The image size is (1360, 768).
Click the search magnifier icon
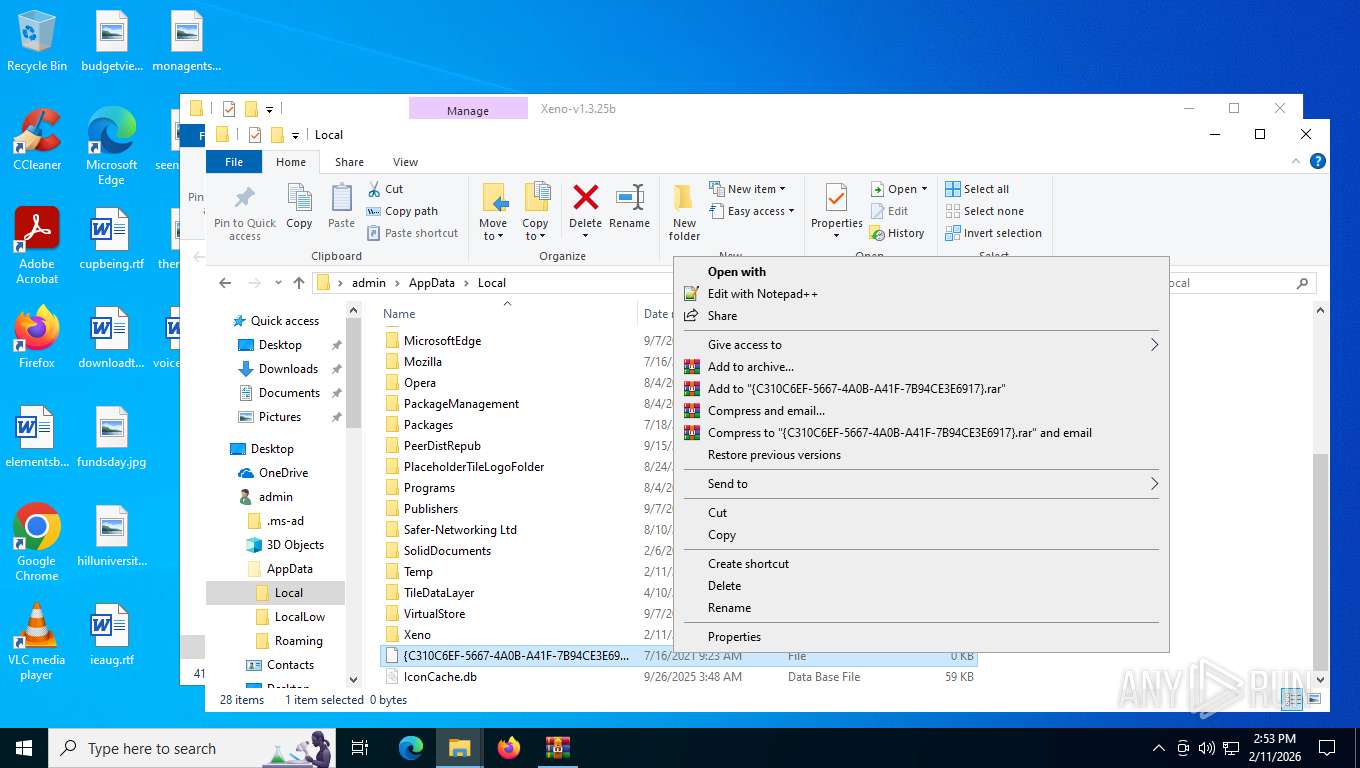pos(1302,283)
